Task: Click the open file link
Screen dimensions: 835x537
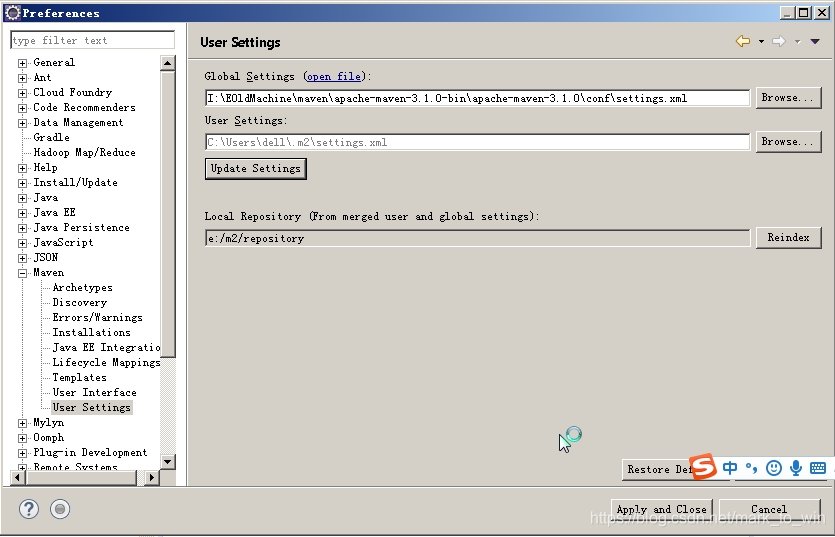Action: (x=334, y=77)
